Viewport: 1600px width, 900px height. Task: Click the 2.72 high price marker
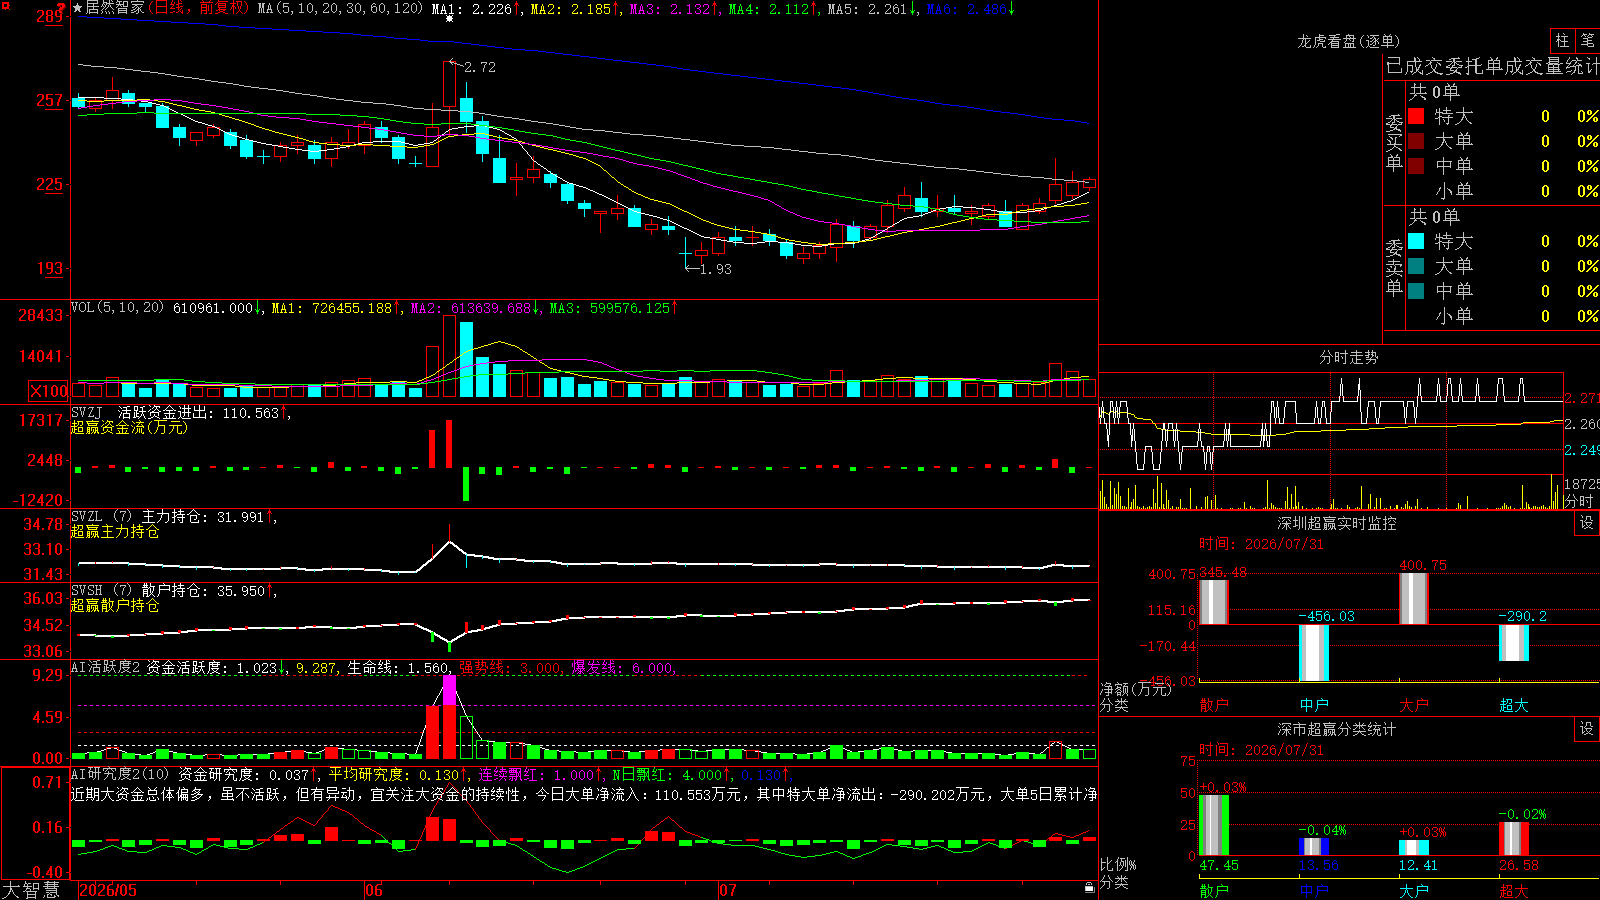pos(480,67)
